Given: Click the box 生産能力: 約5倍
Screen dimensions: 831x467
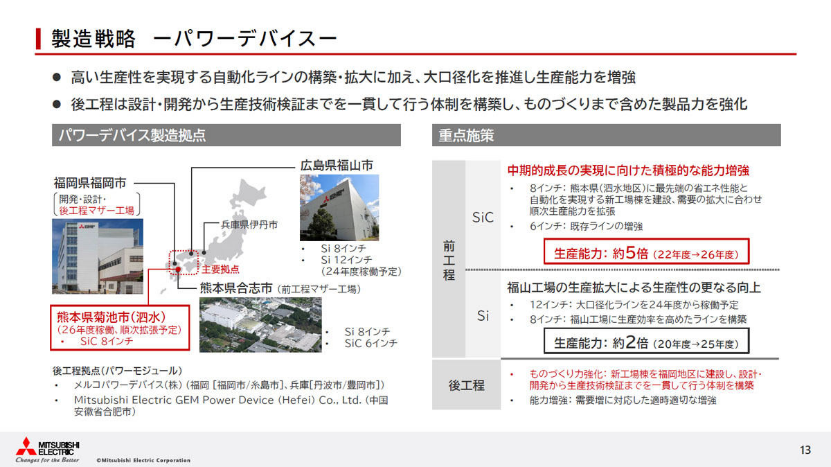Looking at the screenshot, I should pyautogui.click(x=646, y=251).
